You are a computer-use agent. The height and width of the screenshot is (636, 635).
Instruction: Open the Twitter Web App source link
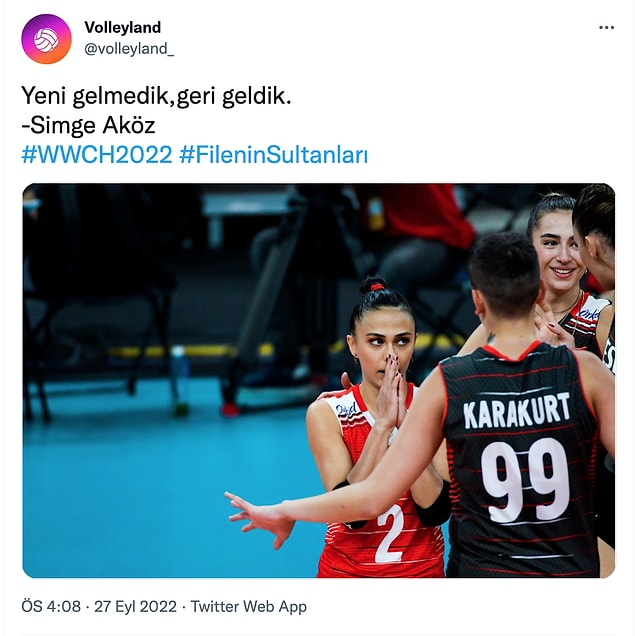coord(249,606)
